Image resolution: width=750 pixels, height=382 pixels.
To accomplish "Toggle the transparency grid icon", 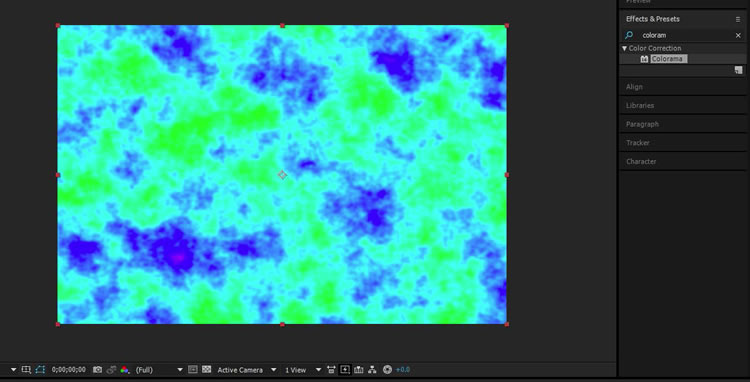I will (206, 370).
